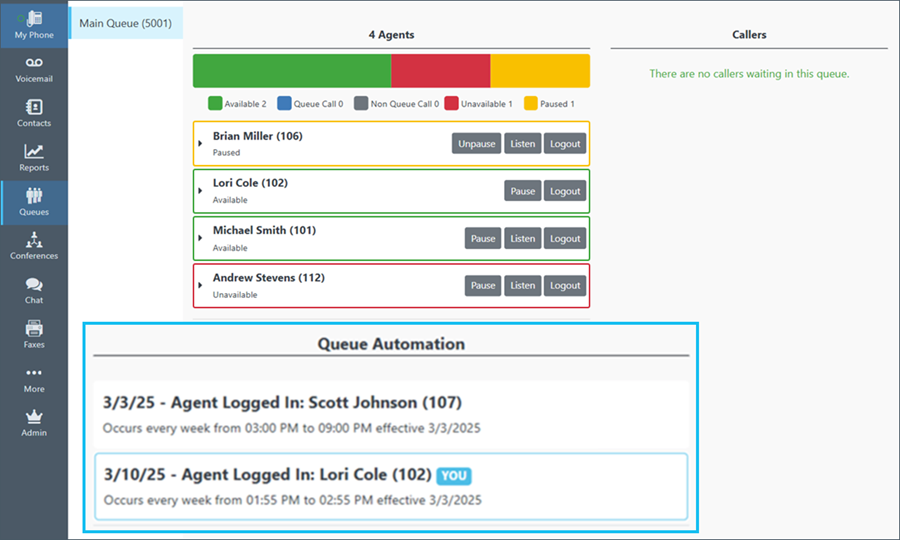Open Voicemail from the sidebar
Image resolution: width=900 pixels, height=540 pixels.
tap(34, 68)
